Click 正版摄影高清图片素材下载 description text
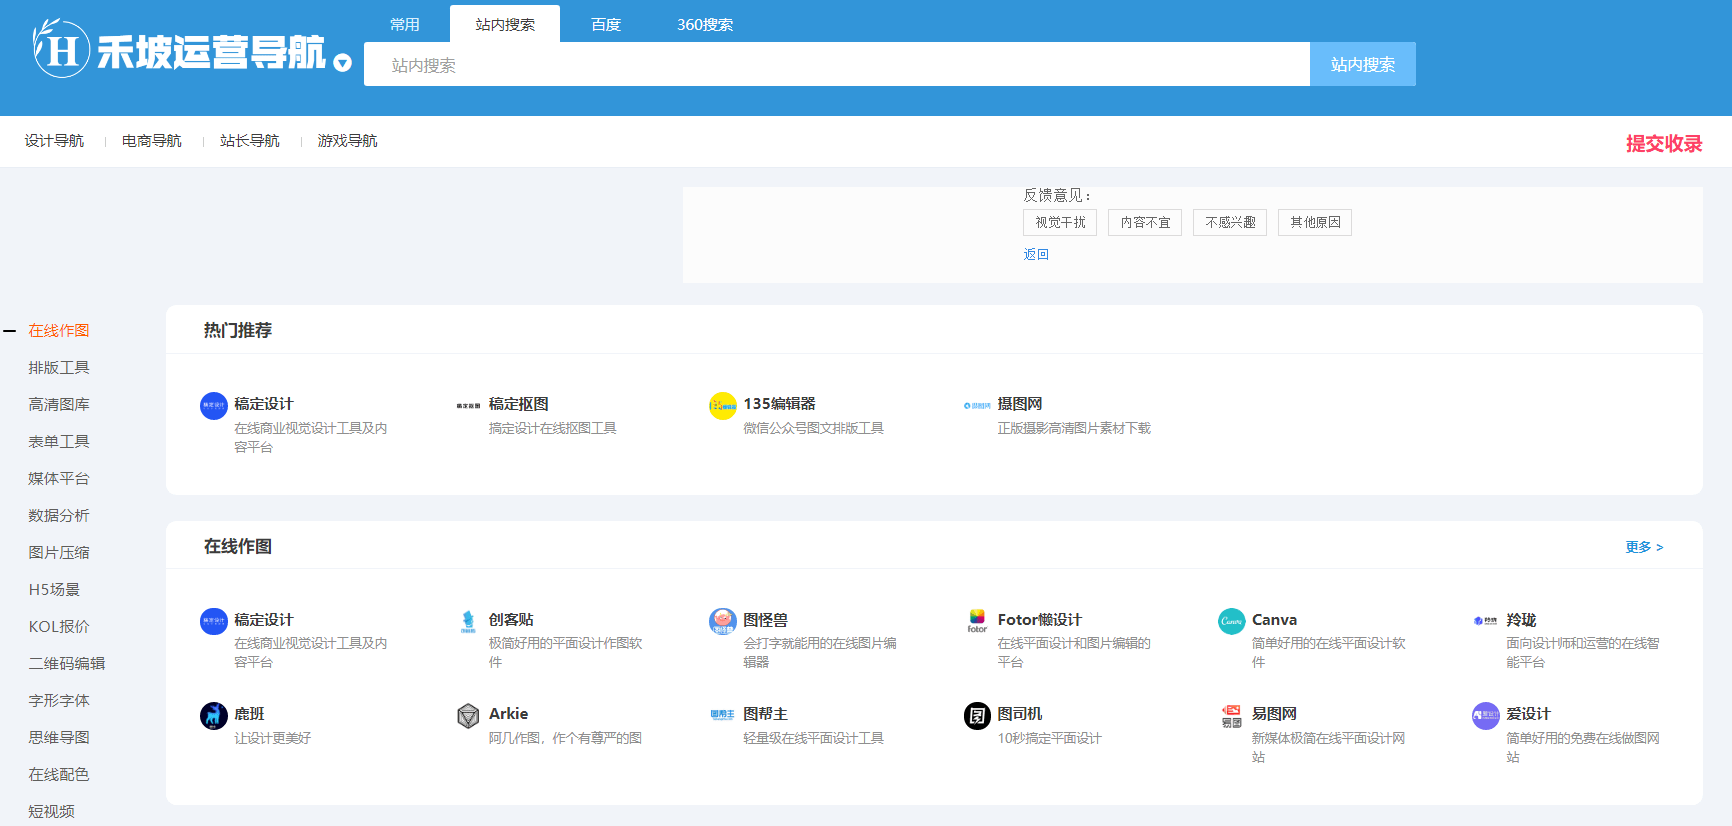1732x826 pixels. [x=1075, y=428]
